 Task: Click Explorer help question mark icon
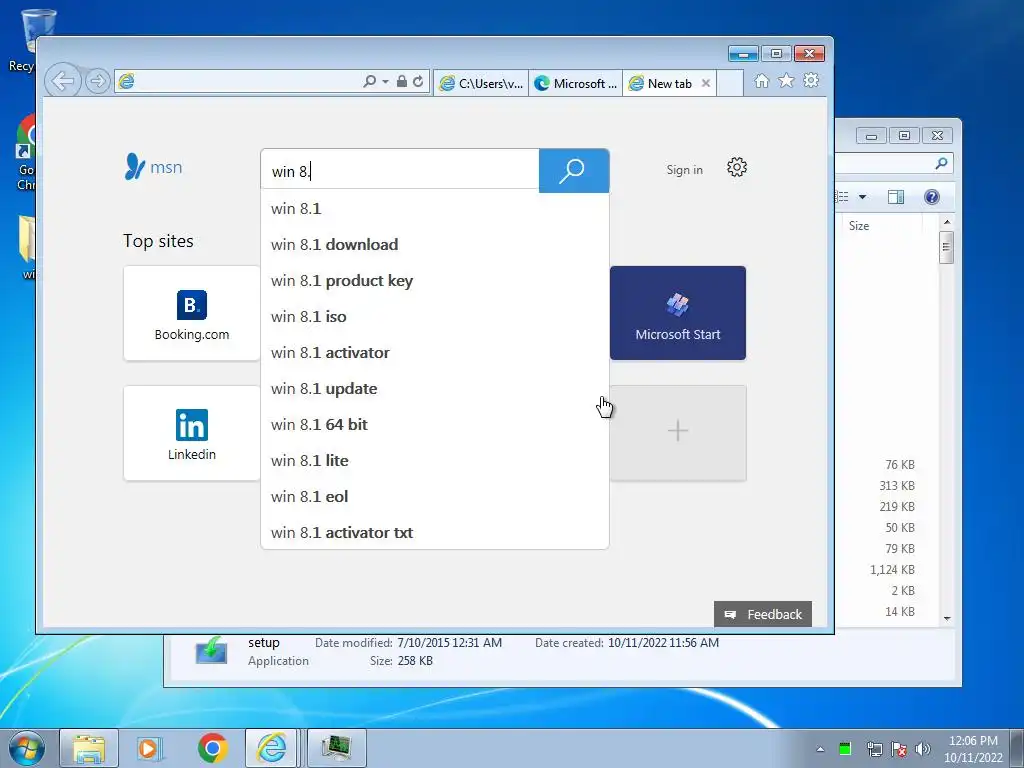pos(932,197)
